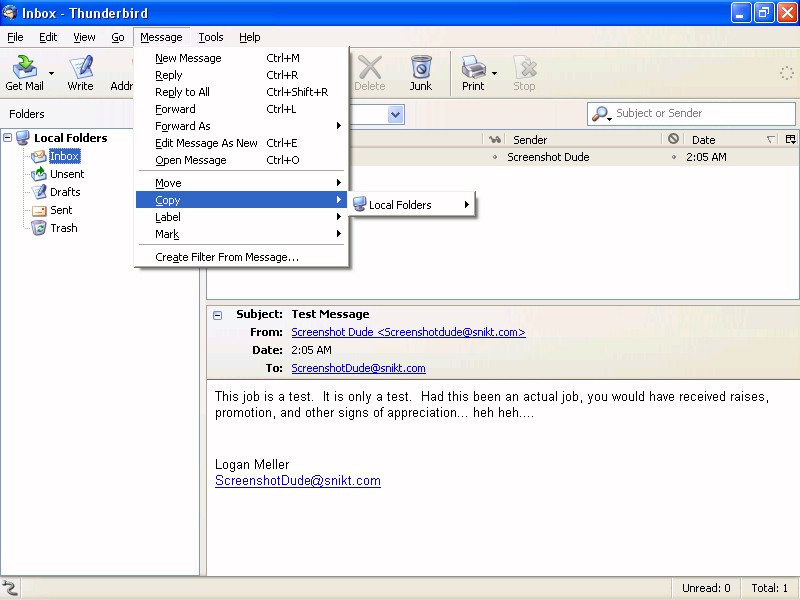Click the junk status column header icon
The image size is (800, 600).
pyautogui.click(x=673, y=139)
